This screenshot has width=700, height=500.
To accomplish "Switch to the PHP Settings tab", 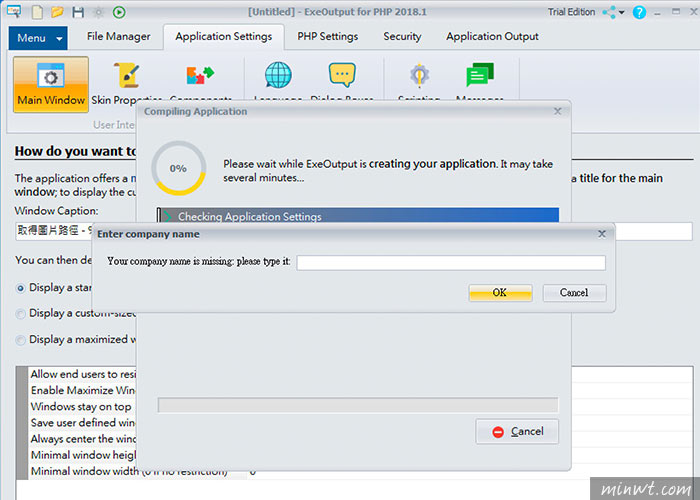I will [328, 37].
